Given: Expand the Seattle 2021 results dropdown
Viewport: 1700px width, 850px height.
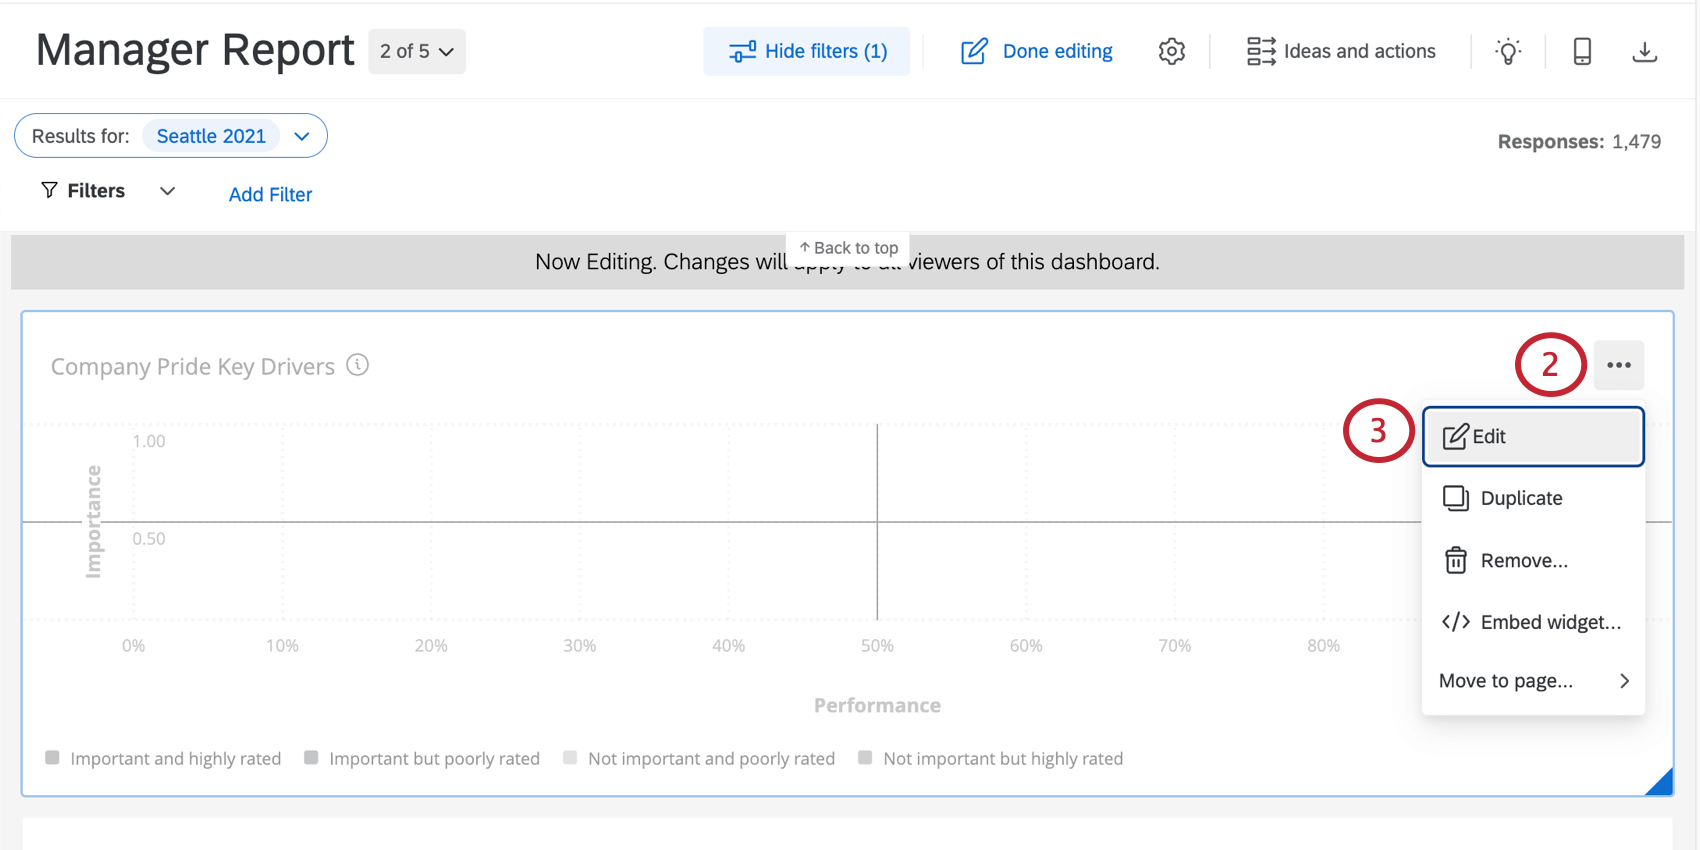Looking at the screenshot, I should [x=302, y=136].
